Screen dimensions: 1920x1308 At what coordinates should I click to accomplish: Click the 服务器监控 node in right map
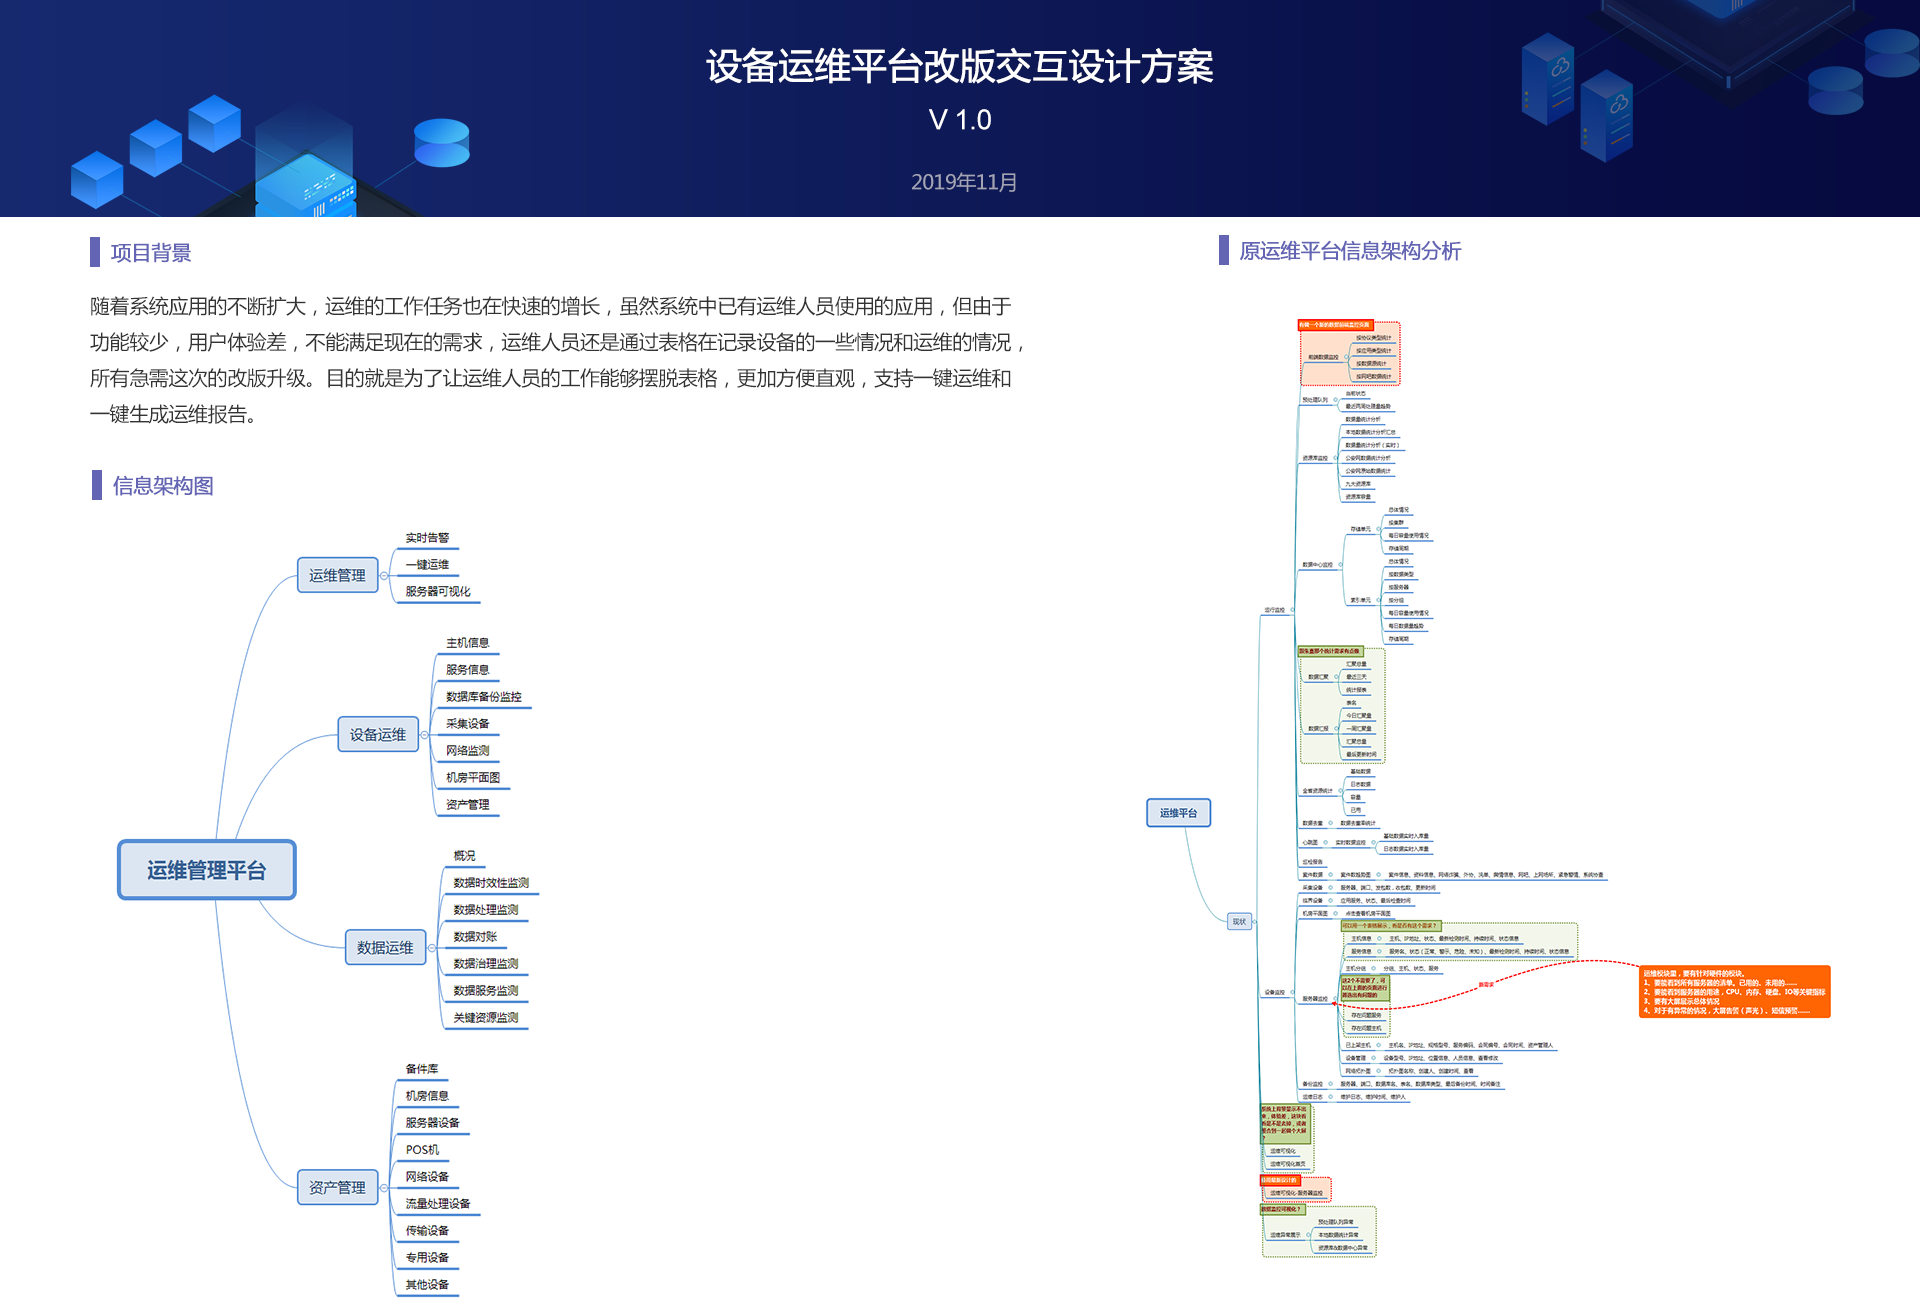click(x=1315, y=999)
